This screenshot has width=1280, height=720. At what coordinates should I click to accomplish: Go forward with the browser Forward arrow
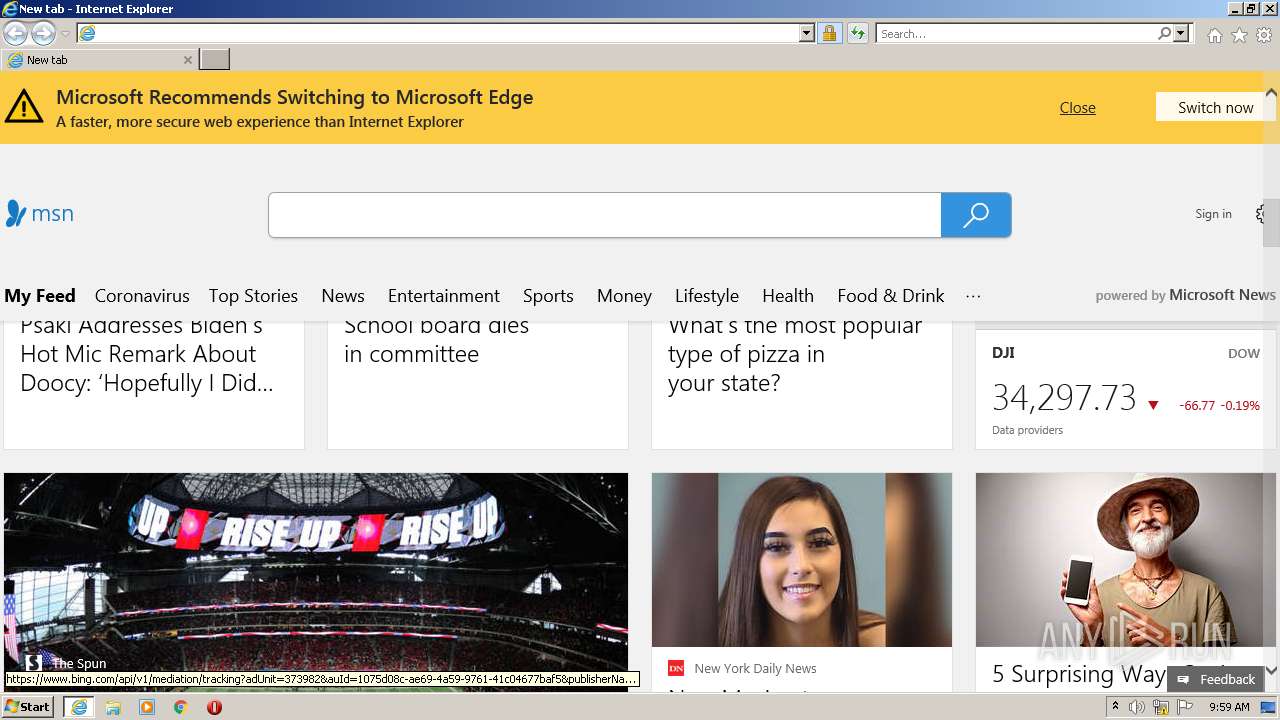(x=43, y=34)
